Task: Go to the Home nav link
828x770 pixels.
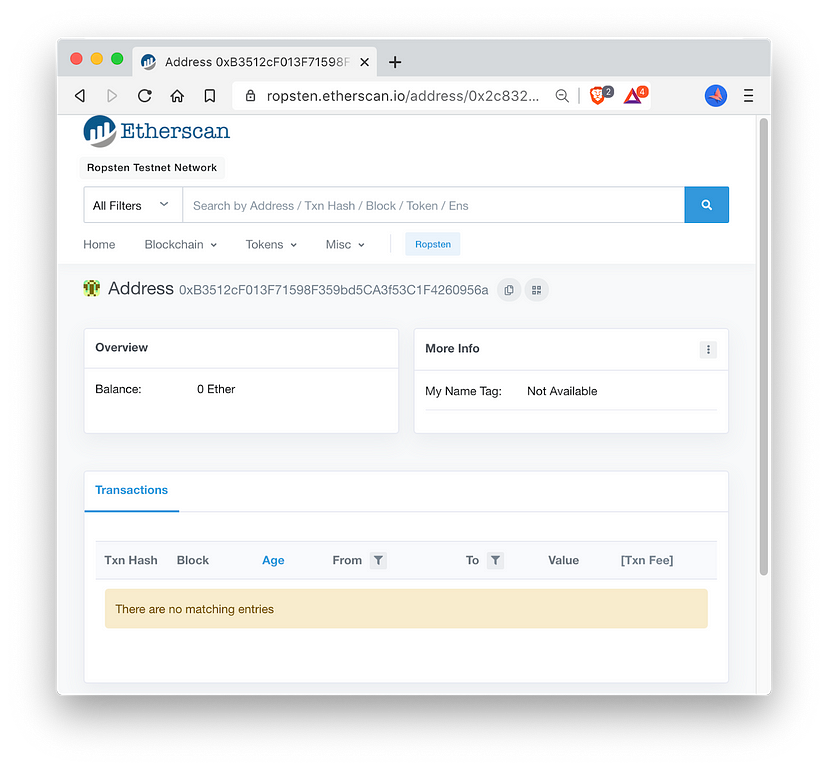Action: tap(99, 245)
